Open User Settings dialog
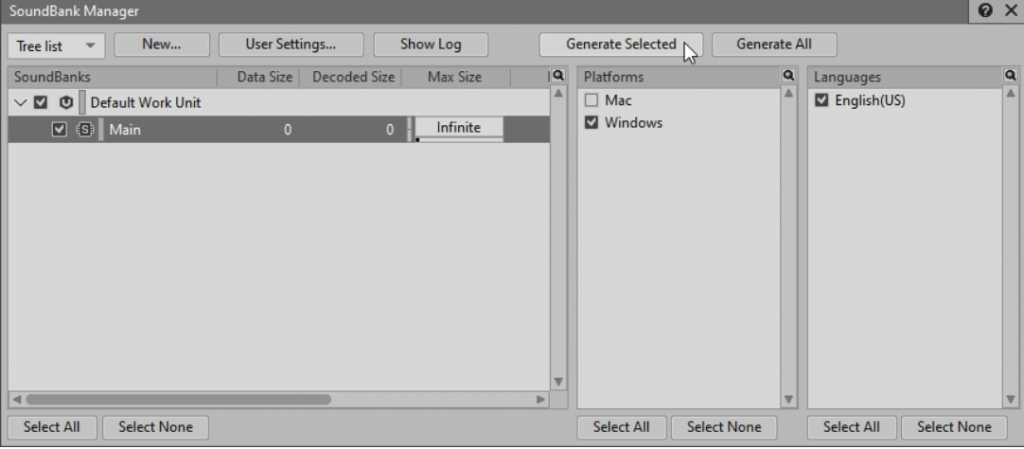This screenshot has width=1024, height=449. click(290, 45)
